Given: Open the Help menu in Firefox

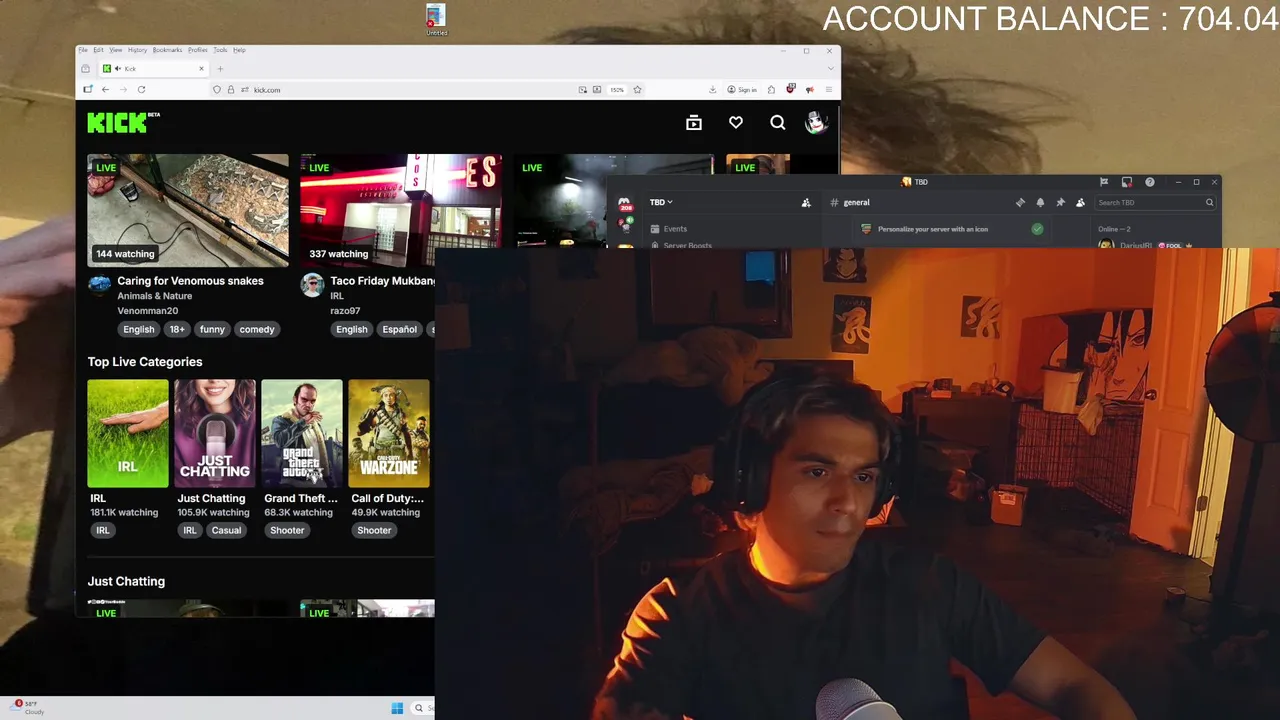Looking at the screenshot, I should [239, 50].
